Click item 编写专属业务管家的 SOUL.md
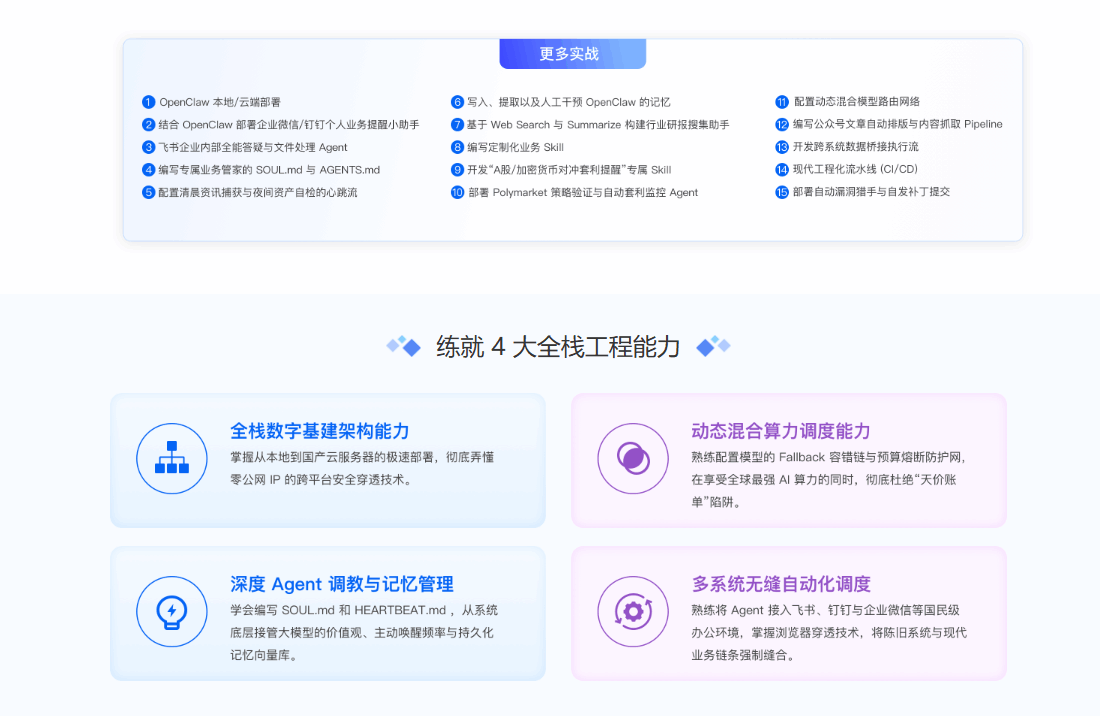The width and height of the screenshot is (1100, 716). tap(269, 170)
